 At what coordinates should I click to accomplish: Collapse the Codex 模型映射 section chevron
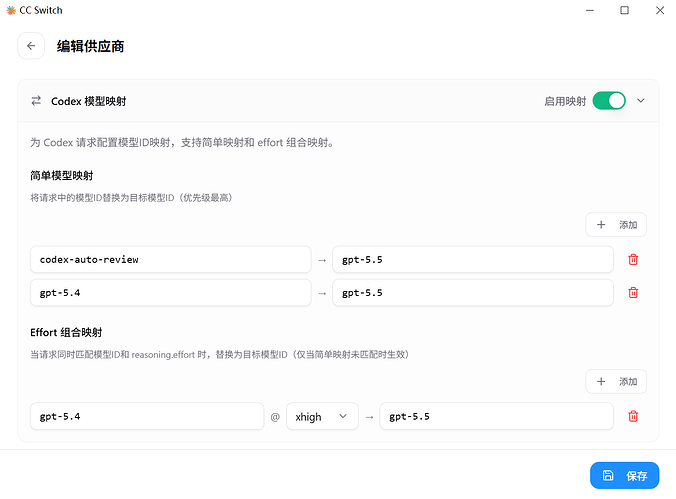[x=641, y=101]
